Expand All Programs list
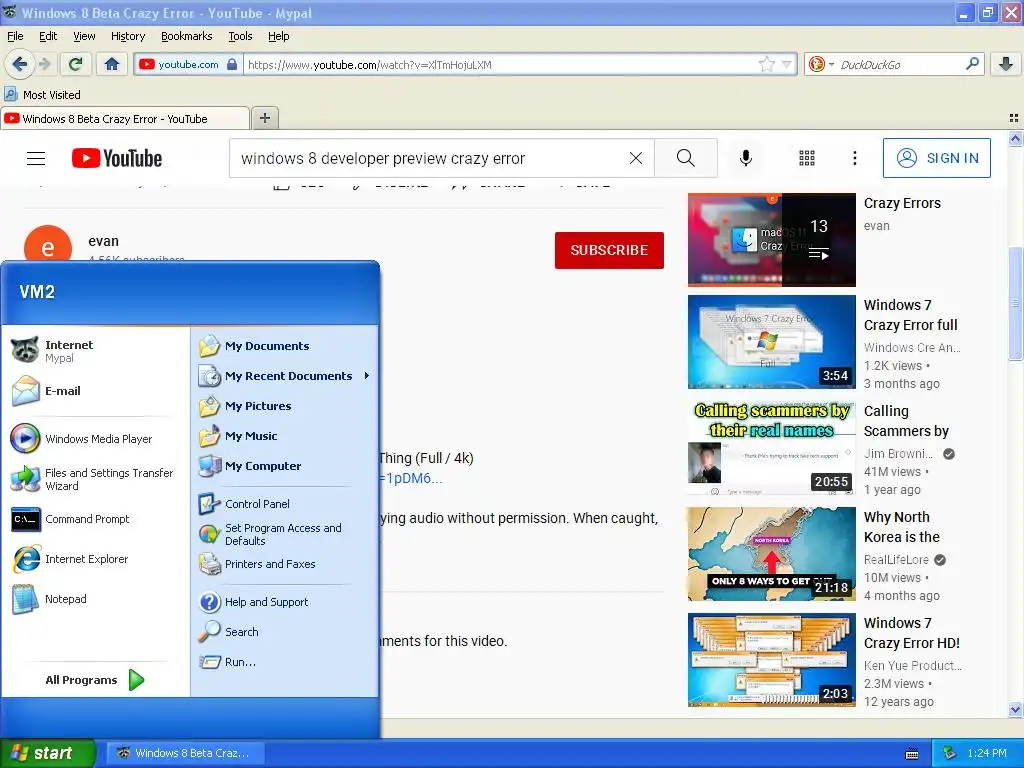 tap(95, 680)
